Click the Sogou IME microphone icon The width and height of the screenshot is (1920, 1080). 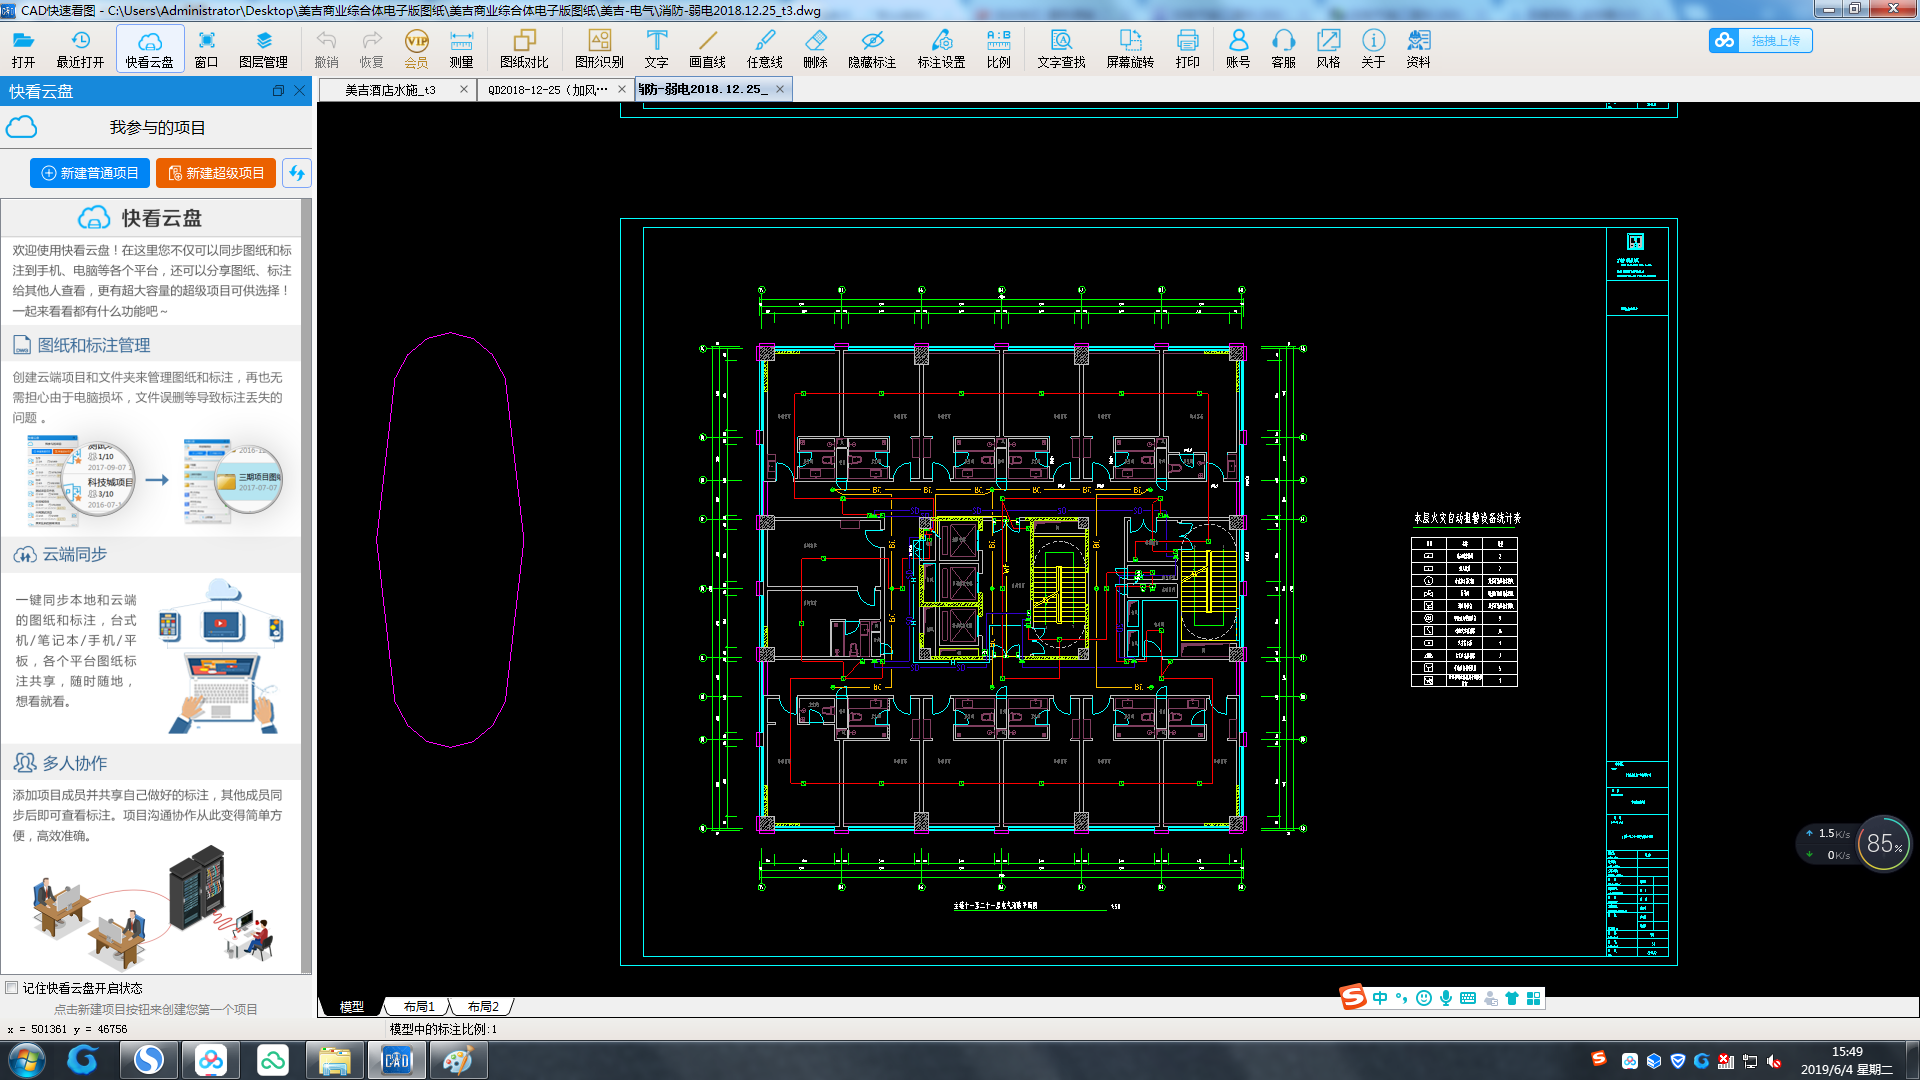(x=1446, y=998)
